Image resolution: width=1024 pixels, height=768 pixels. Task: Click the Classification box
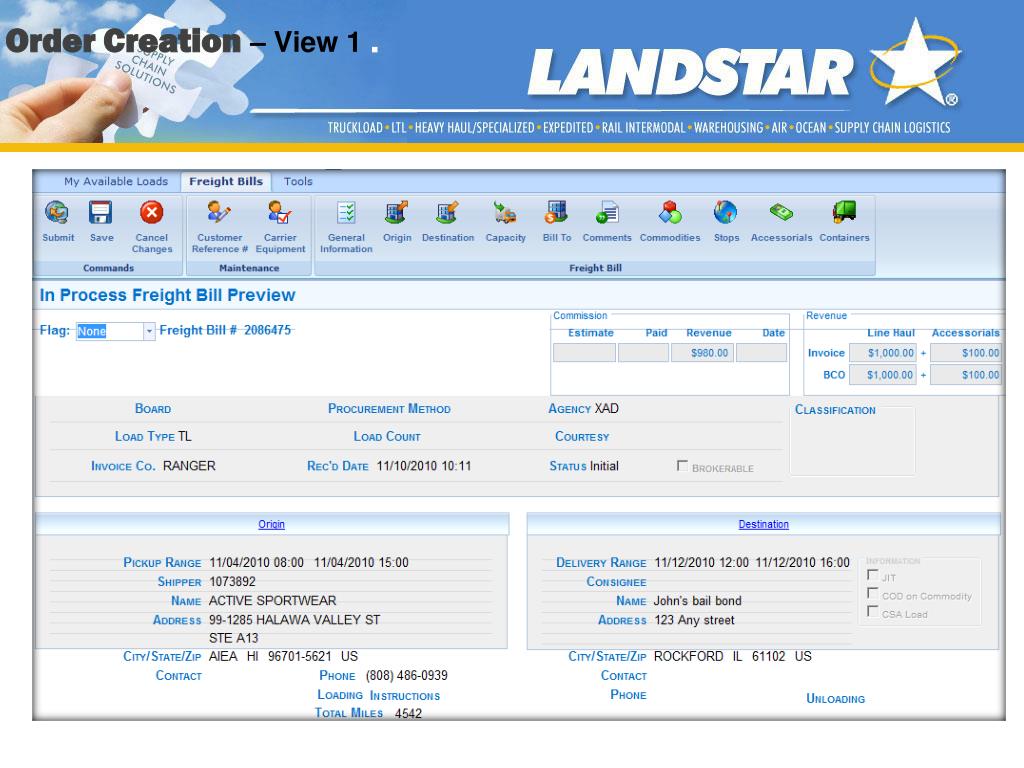coord(852,441)
